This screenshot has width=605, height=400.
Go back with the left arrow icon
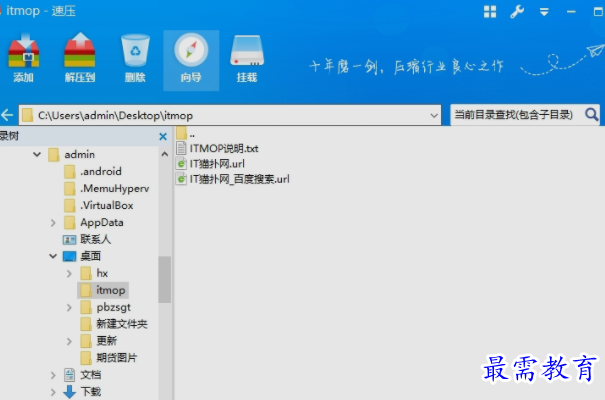point(7,115)
